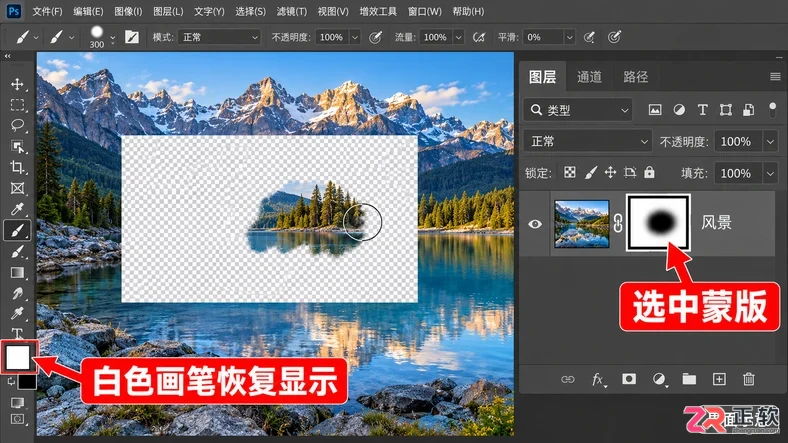
Task: Select the Object Selection tool
Action: 17,146
